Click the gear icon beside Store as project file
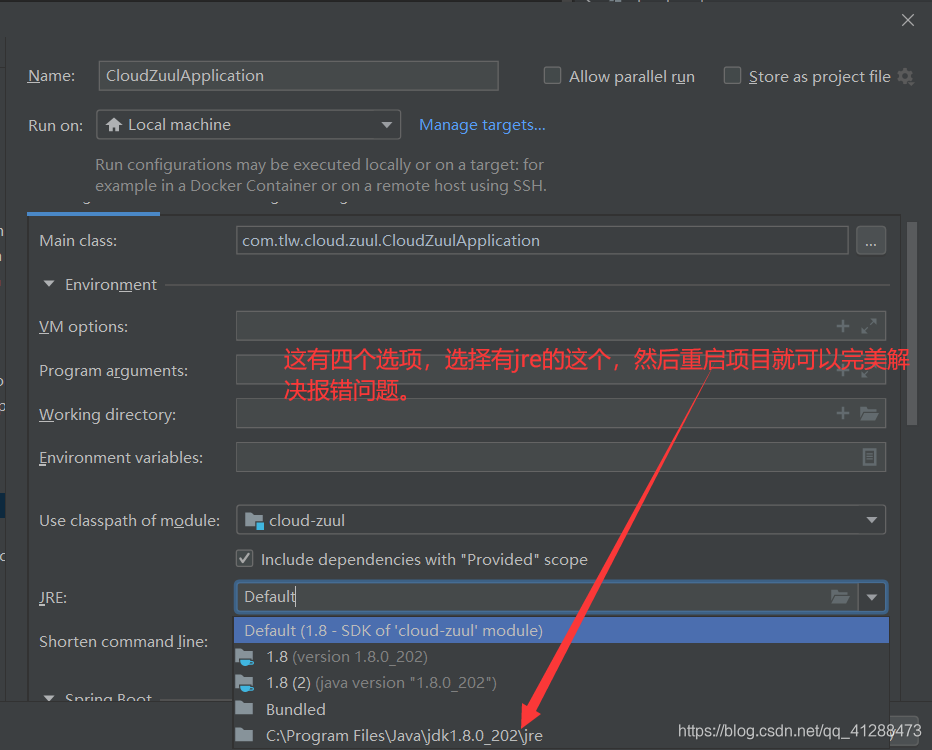Image resolution: width=932 pixels, height=750 pixels. click(906, 77)
